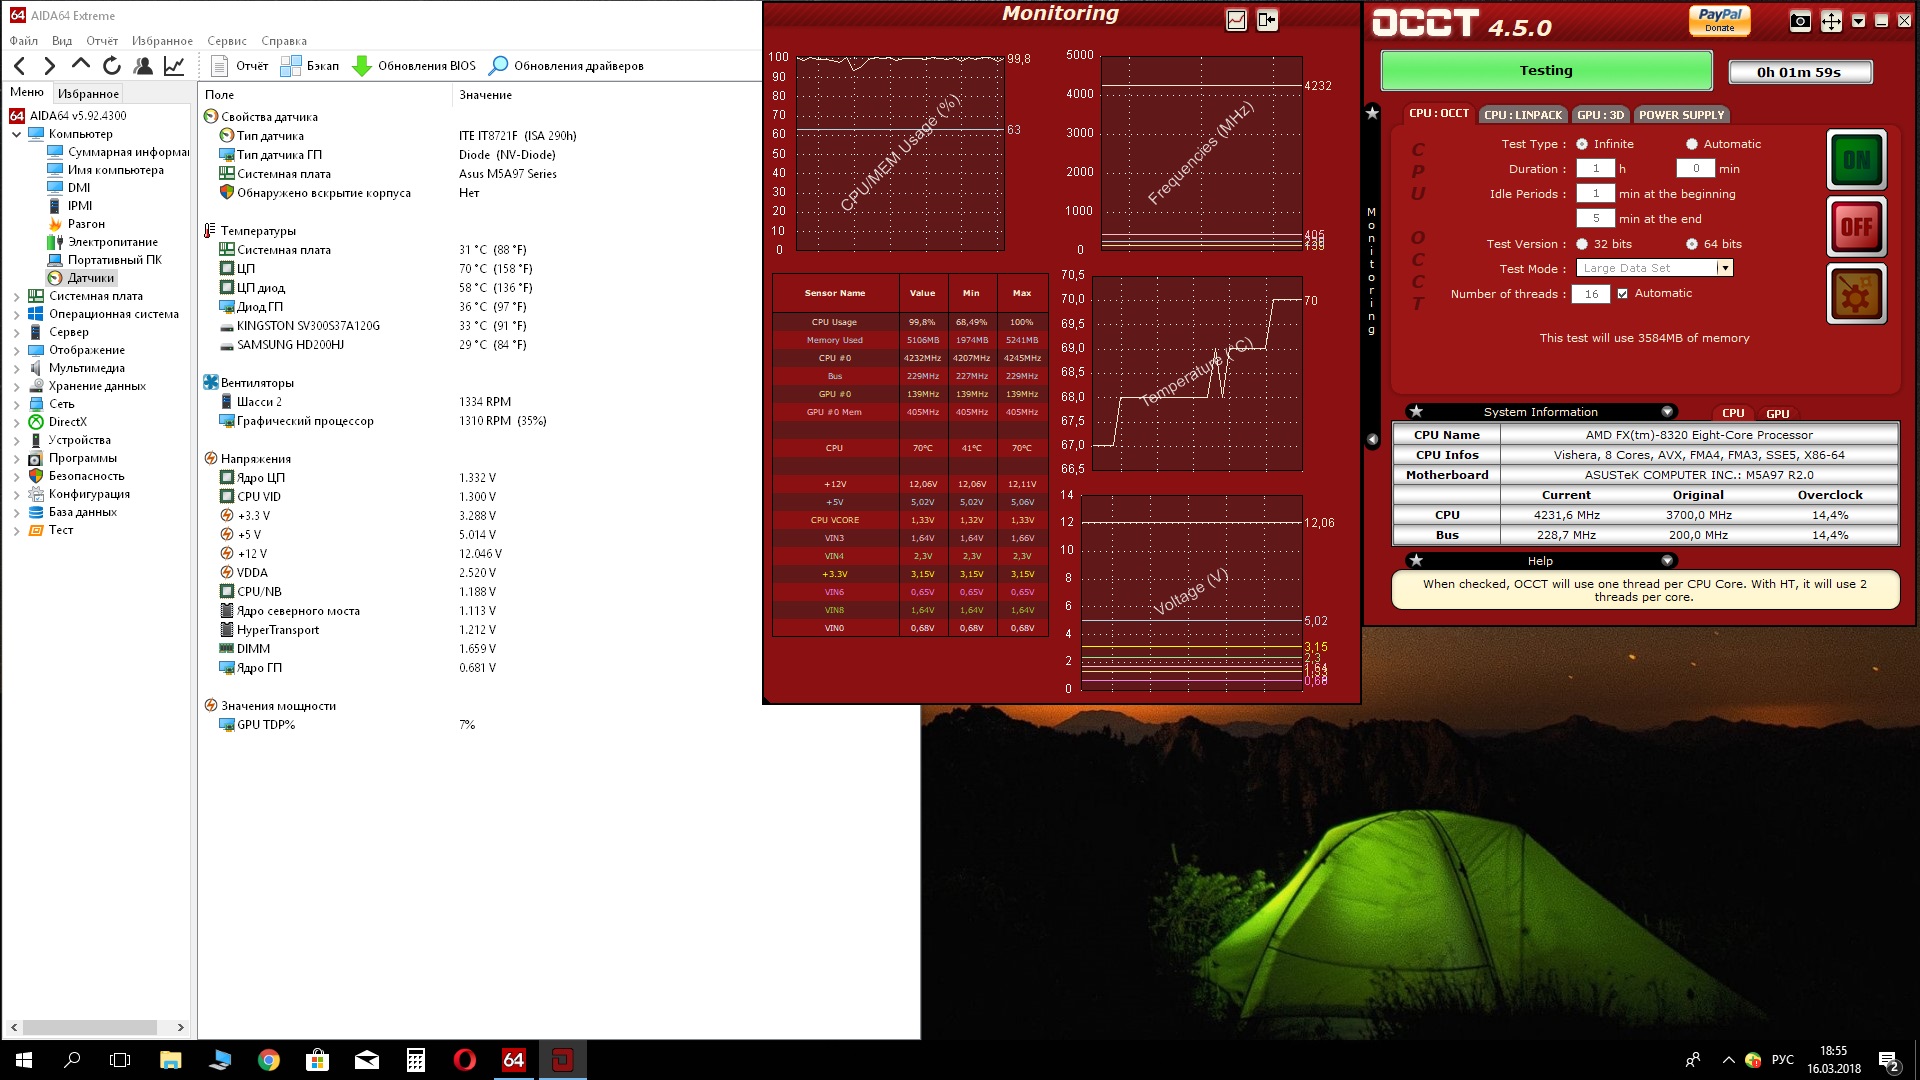Click Обновления драйверов toolbar button
This screenshot has width=1920, height=1080.
566,66
